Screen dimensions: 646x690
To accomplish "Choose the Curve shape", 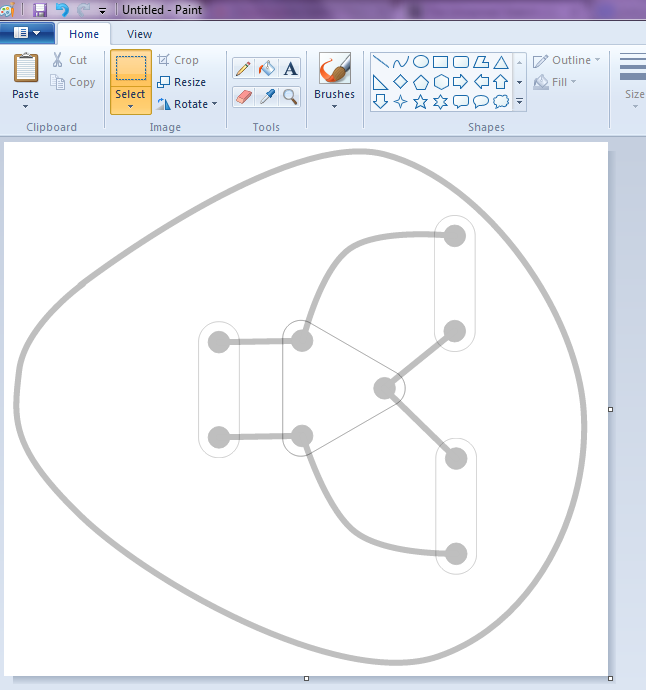I will tap(400, 62).
